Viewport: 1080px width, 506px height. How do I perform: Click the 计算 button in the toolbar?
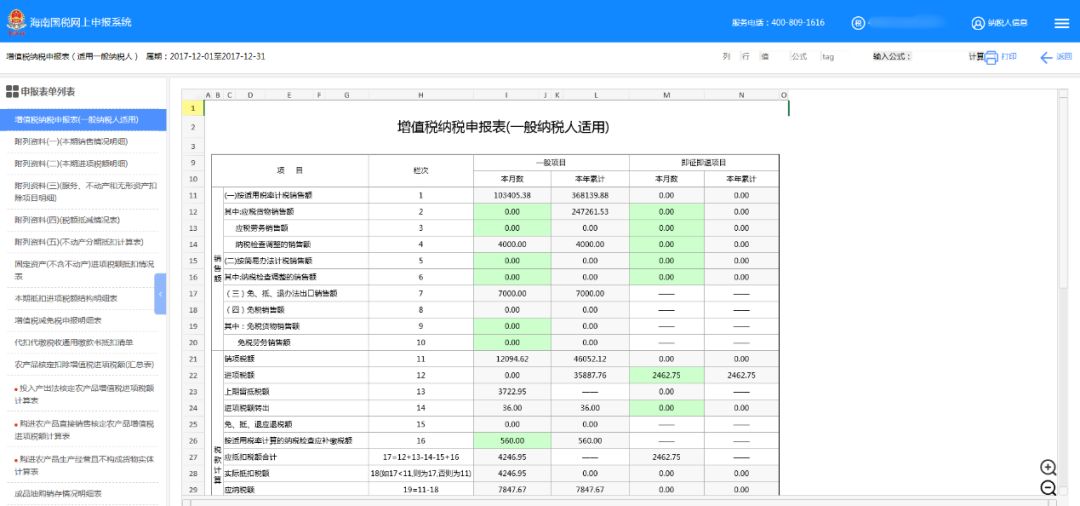[x=975, y=57]
